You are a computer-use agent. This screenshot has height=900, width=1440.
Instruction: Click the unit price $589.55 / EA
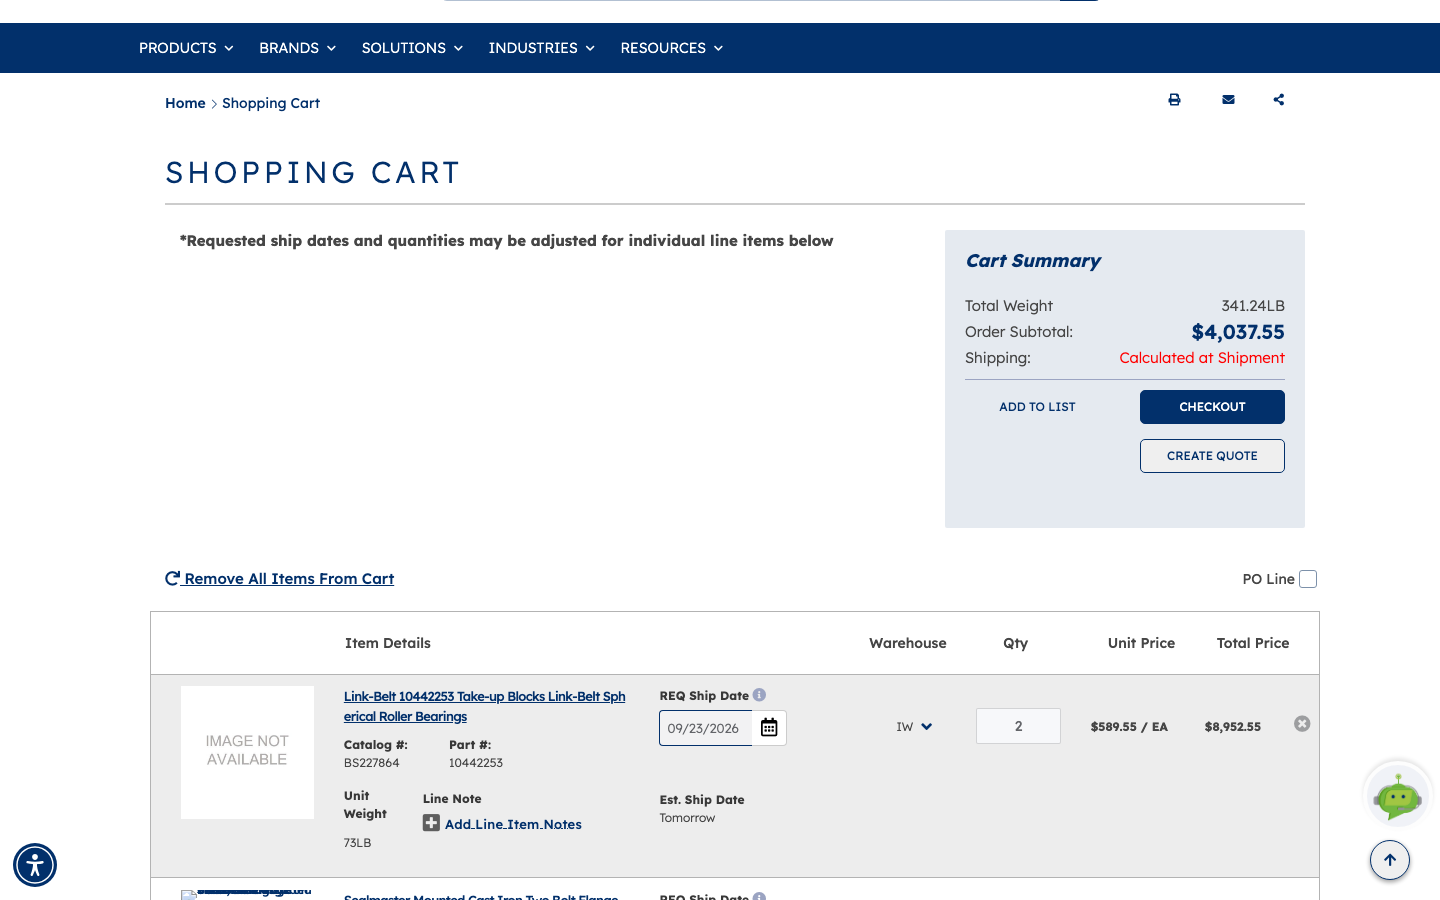click(1129, 727)
